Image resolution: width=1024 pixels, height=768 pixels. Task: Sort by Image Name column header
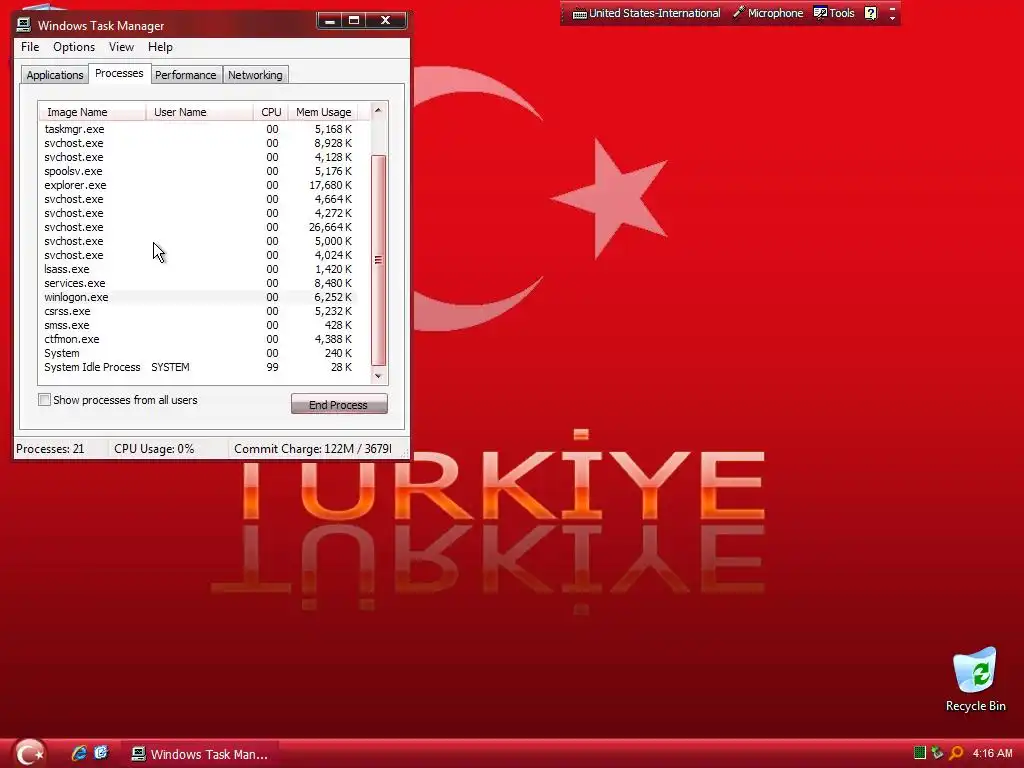tap(92, 112)
